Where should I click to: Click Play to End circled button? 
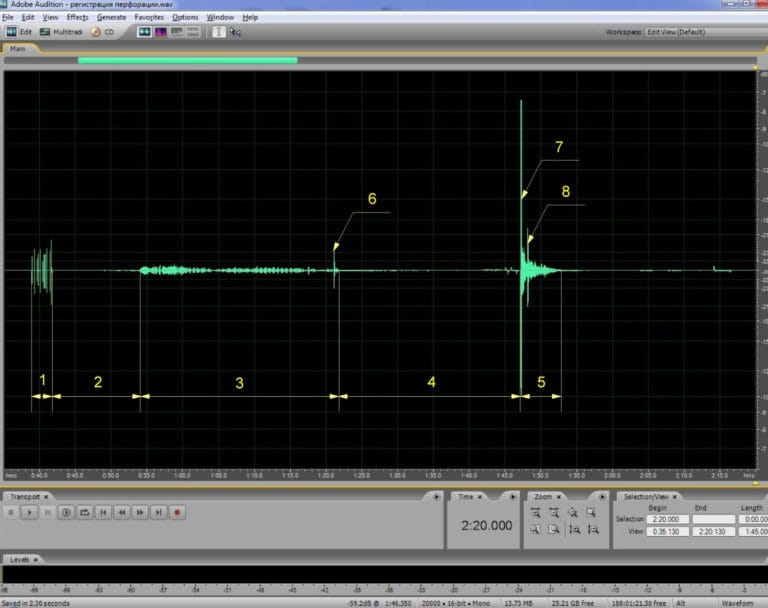(x=66, y=512)
